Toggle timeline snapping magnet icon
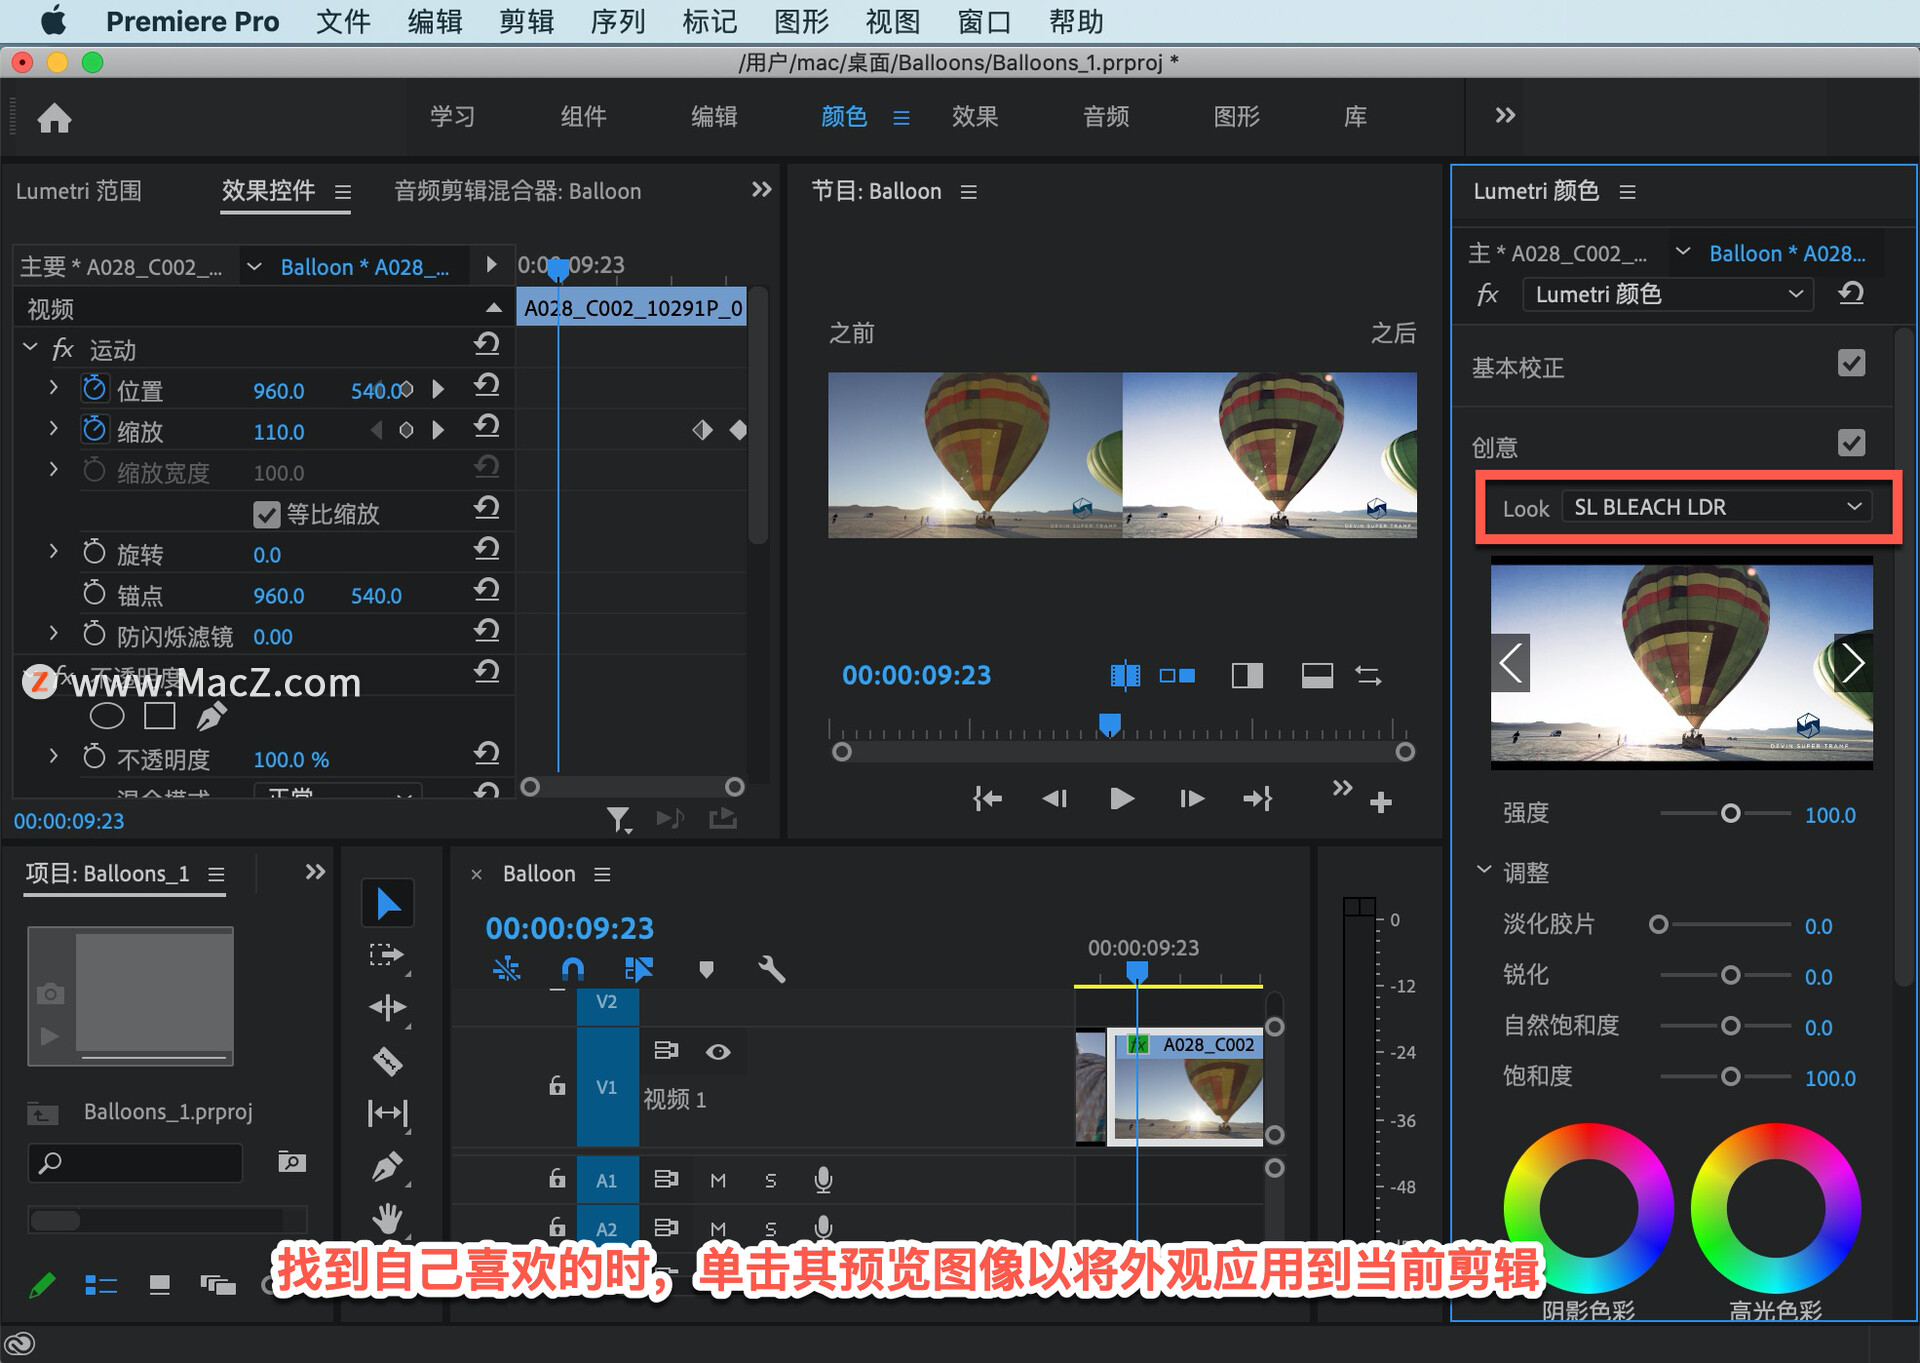The height and width of the screenshot is (1363, 1920). [572, 968]
